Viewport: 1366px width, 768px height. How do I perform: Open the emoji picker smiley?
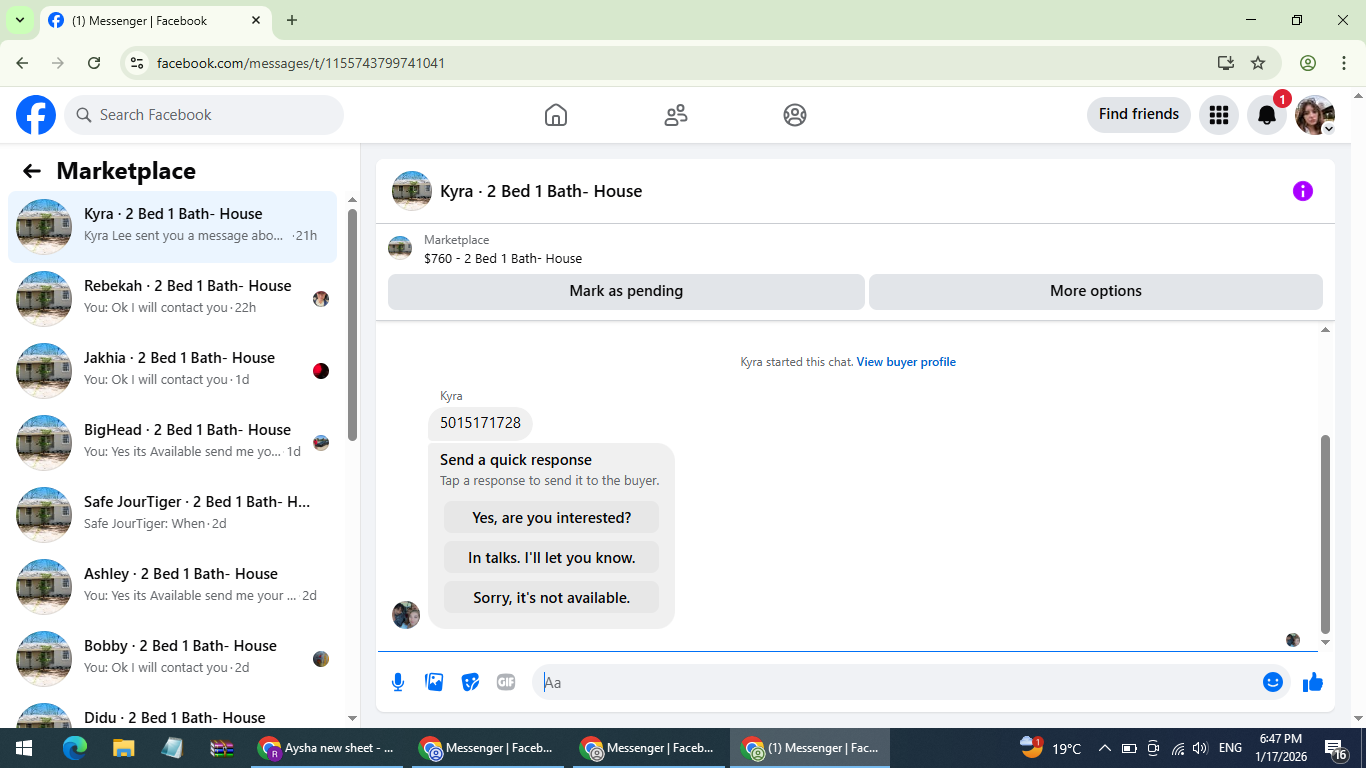click(1273, 682)
